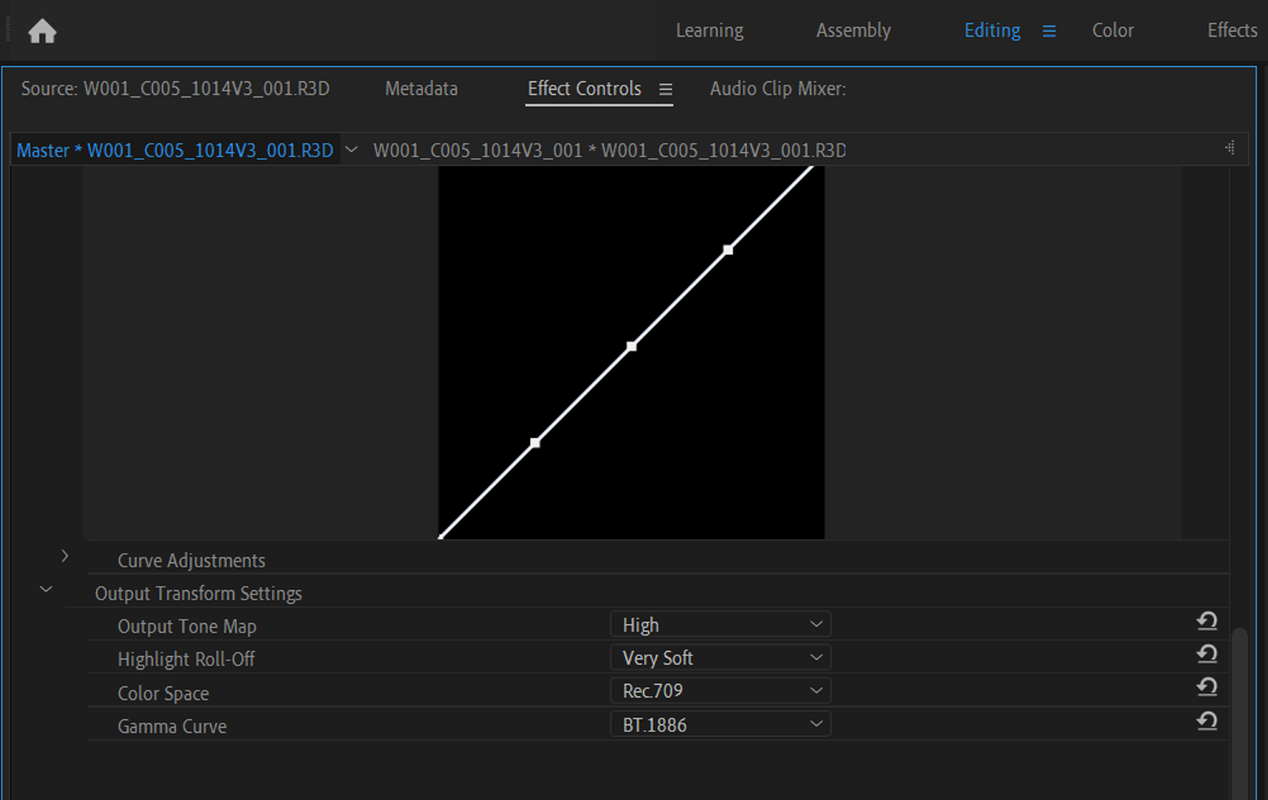Click the Highlight Roll-Off label

187,660
